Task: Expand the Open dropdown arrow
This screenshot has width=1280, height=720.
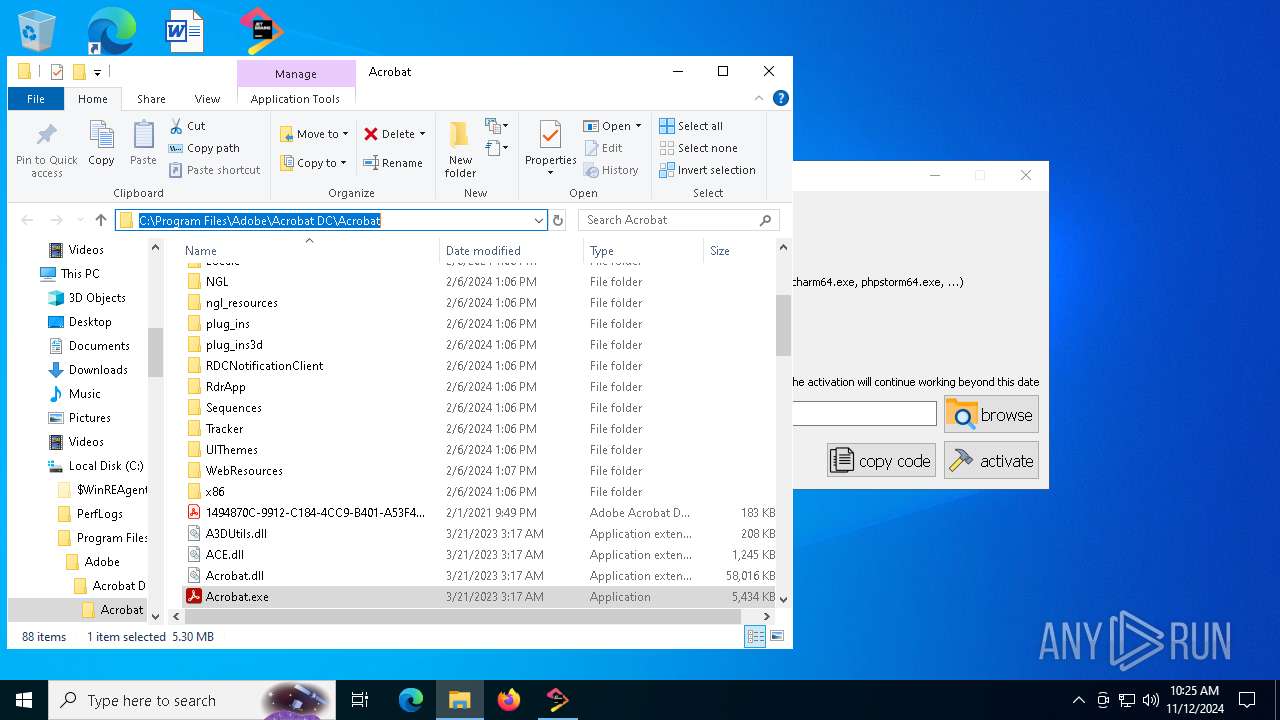Action: click(x=638, y=126)
